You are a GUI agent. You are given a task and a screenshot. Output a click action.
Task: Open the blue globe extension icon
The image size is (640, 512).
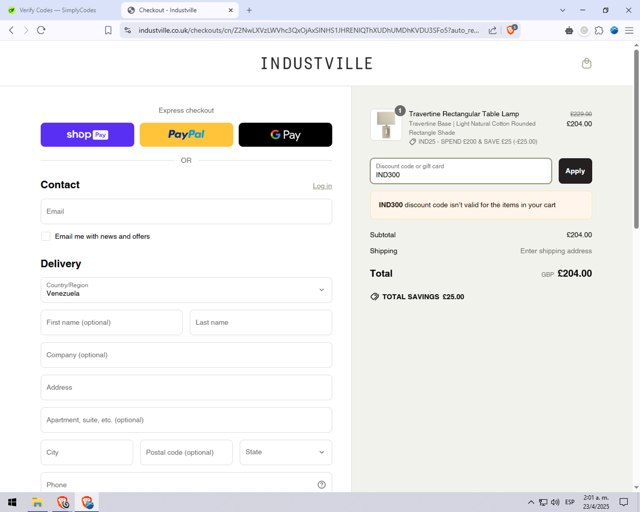[x=614, y=30]
